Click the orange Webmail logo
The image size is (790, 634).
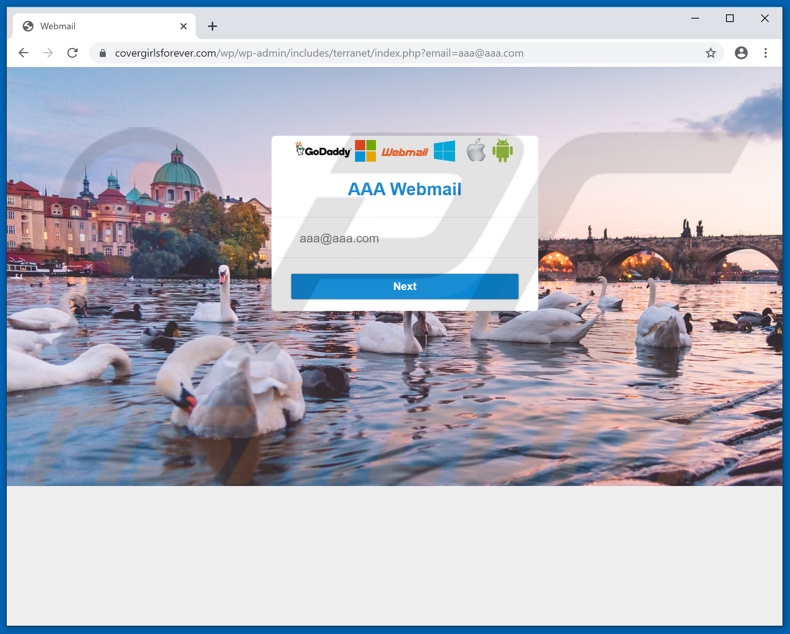405,152
